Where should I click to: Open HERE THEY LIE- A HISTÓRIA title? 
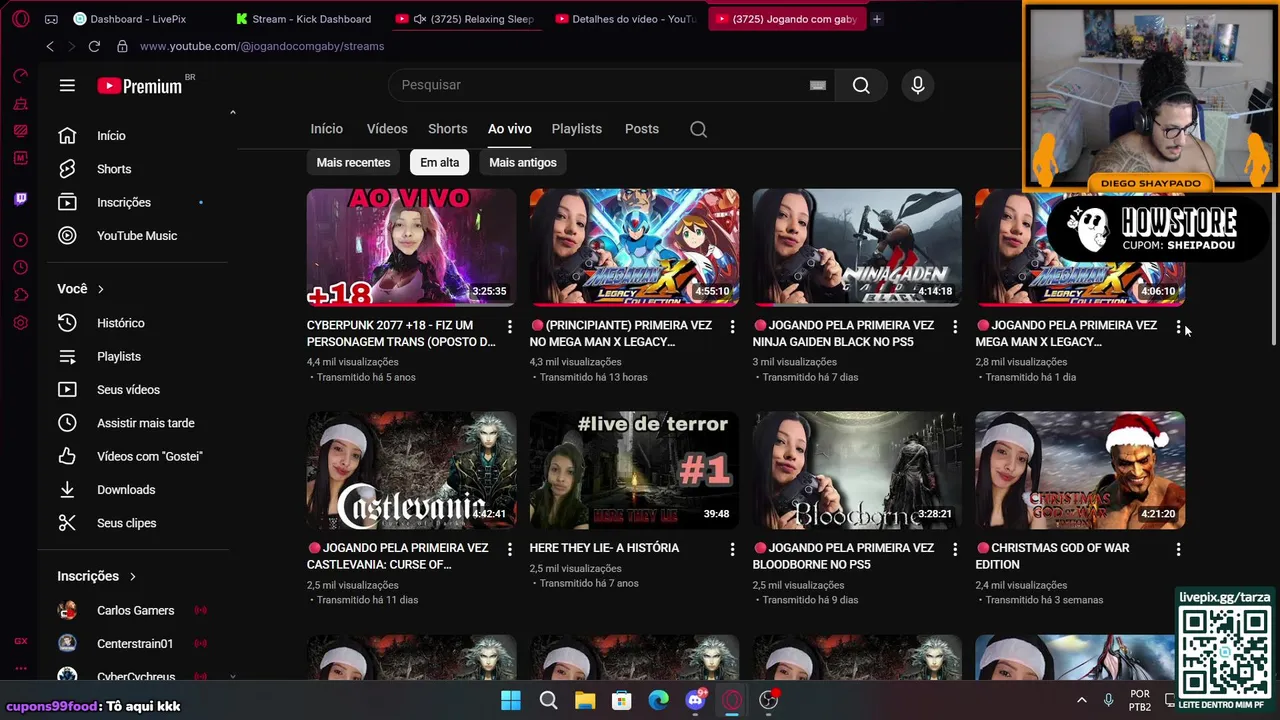604,548
